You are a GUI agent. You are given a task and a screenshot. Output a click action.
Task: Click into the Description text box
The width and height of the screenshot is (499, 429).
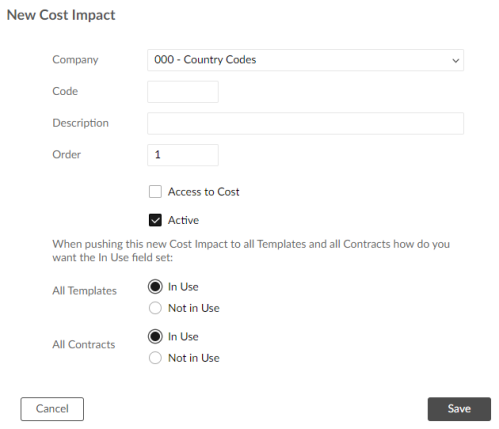click(x=305, y=123)
